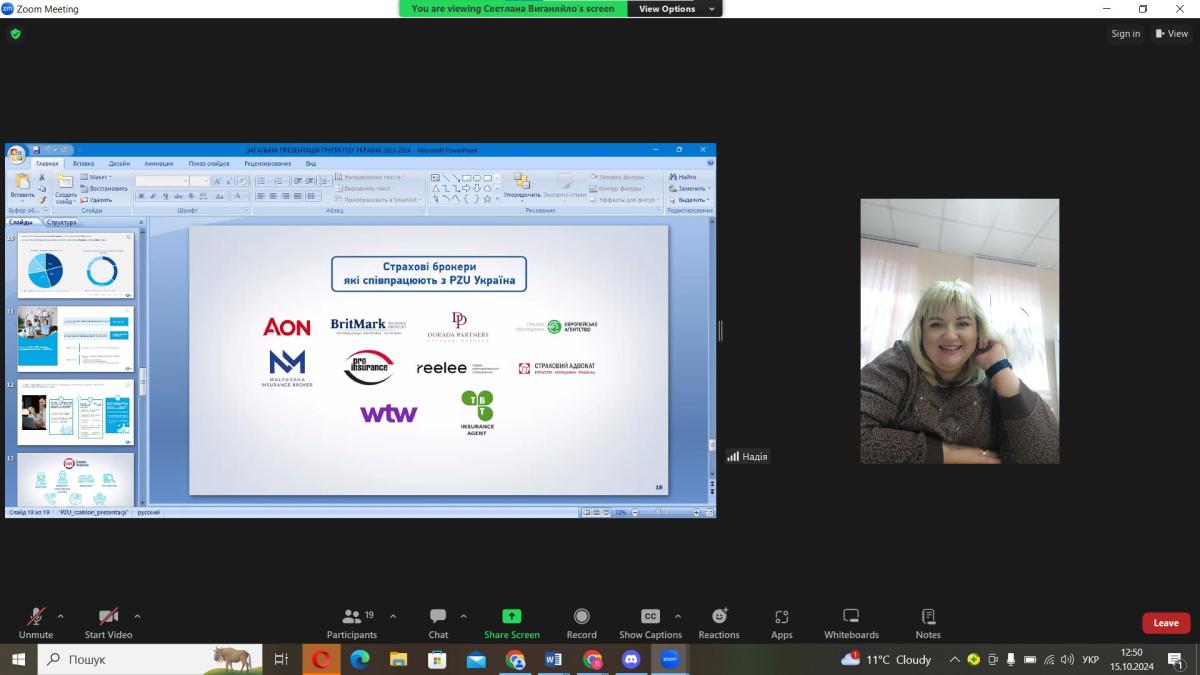Open the Notes panel
1200x675 pixels.
coord(928,622)
